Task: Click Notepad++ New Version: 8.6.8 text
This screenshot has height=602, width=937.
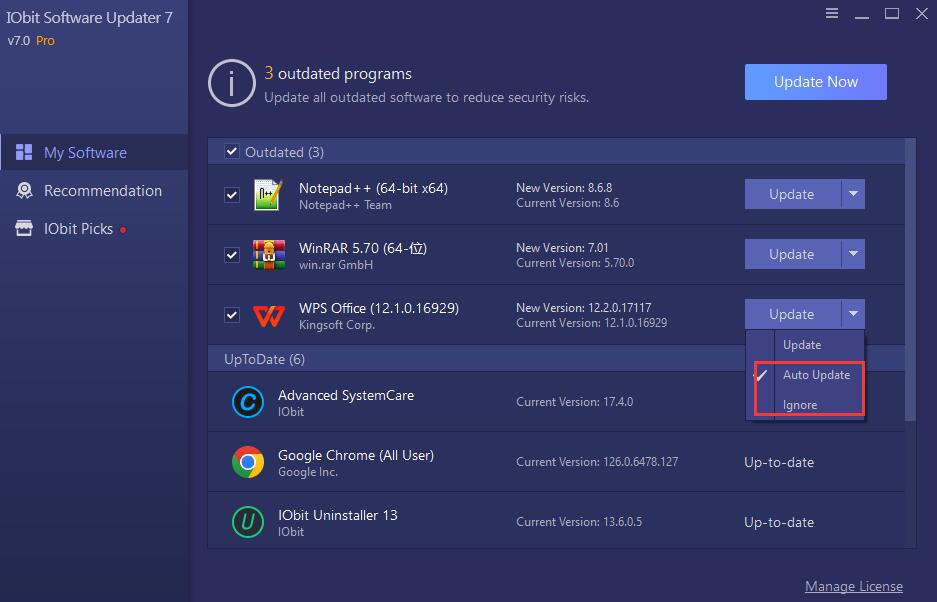Action: pos(564,188)
